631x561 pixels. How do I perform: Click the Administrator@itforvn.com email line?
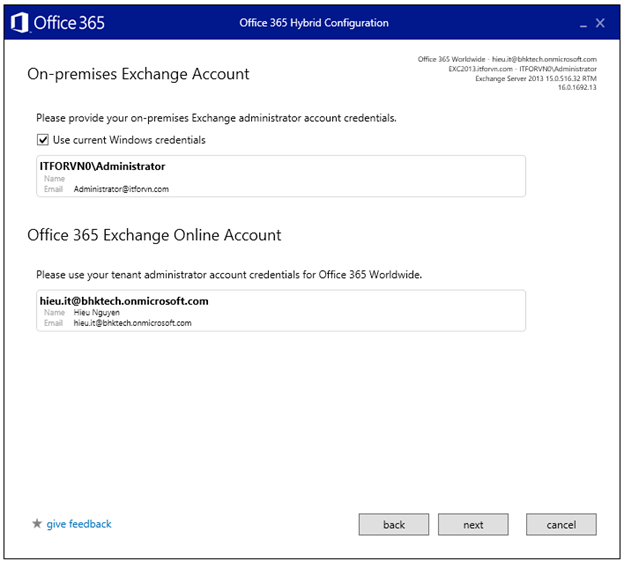(x=121, y=189)
